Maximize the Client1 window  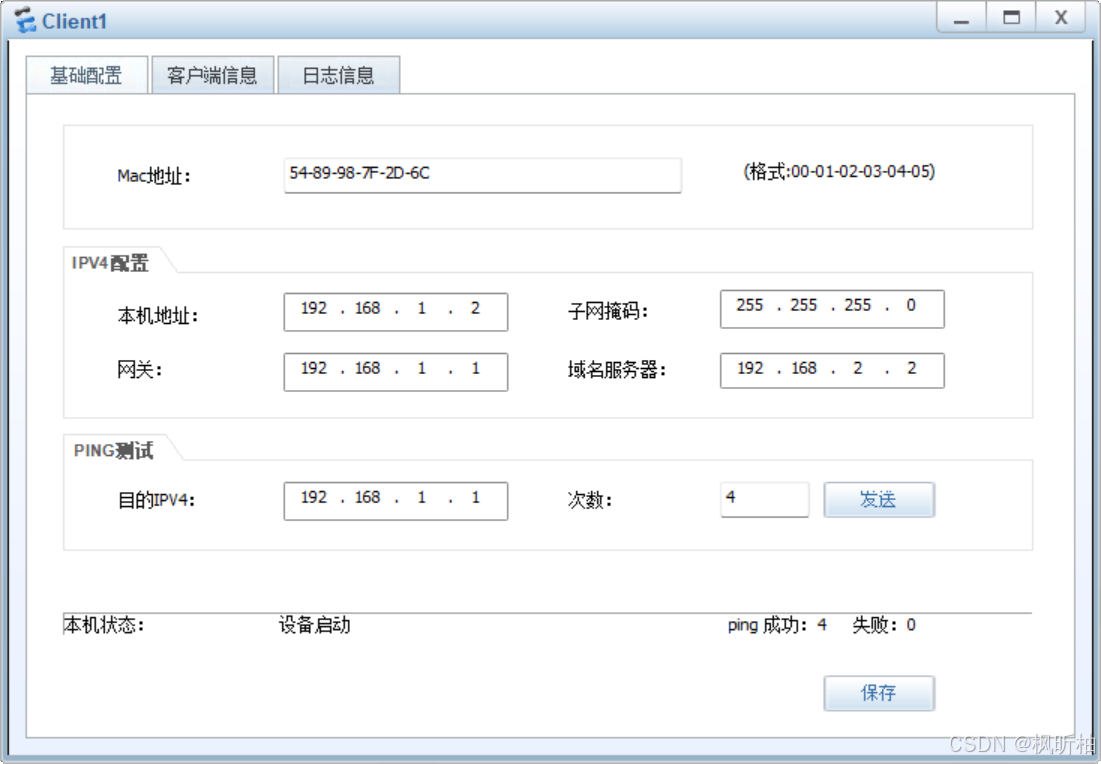tap(1011, 18)
